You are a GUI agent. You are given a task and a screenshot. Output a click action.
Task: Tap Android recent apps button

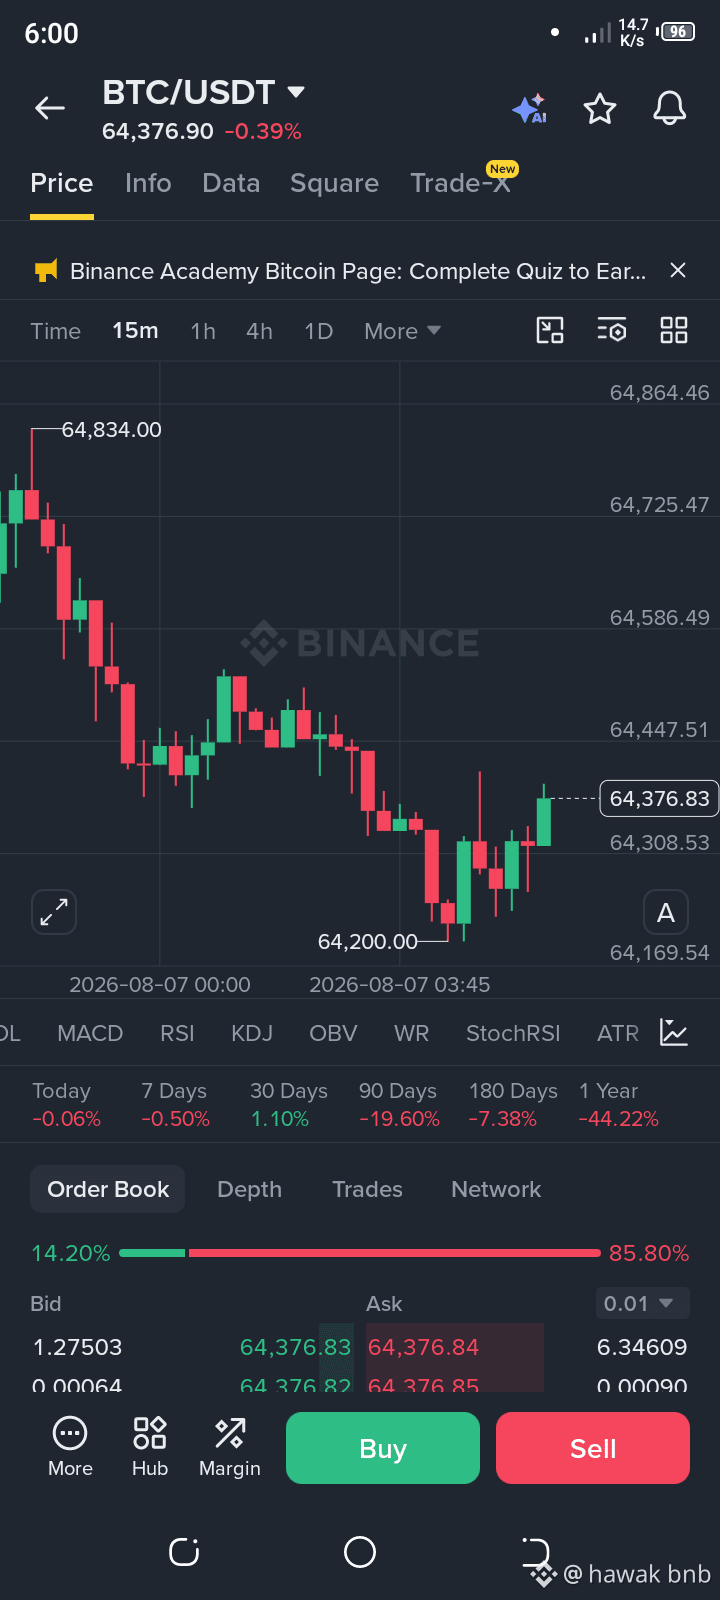pos(184,1552)
